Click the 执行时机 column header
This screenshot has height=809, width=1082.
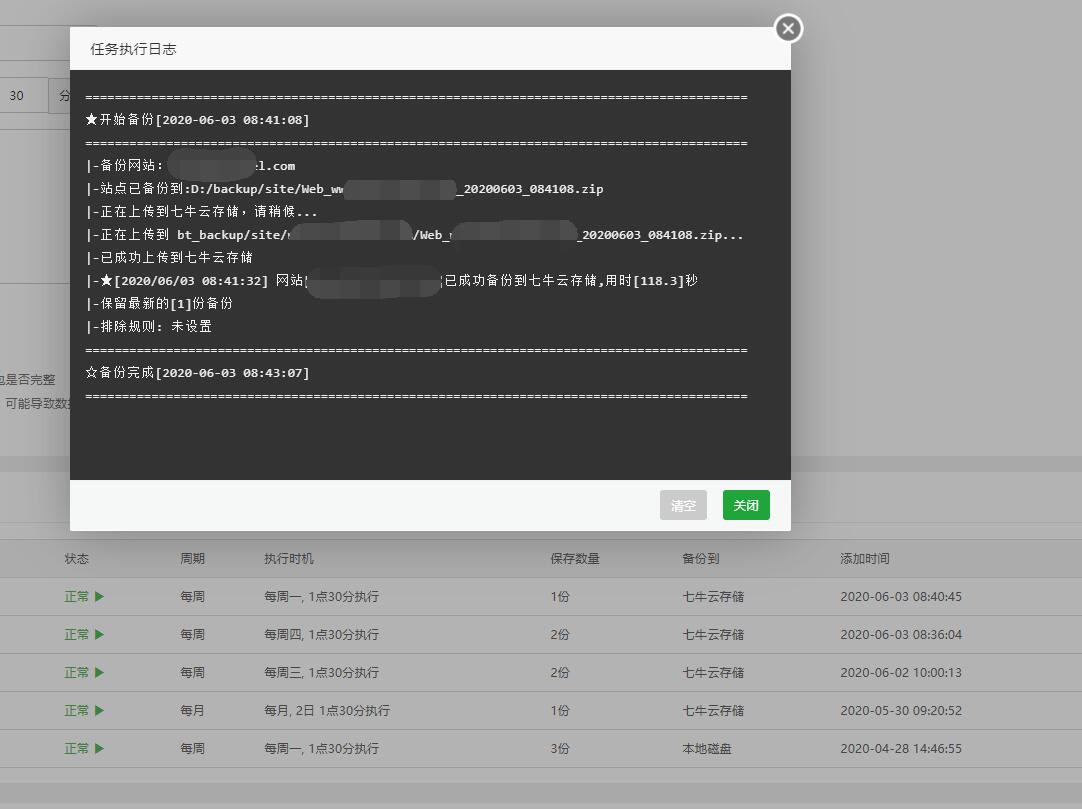pos(289,558)
